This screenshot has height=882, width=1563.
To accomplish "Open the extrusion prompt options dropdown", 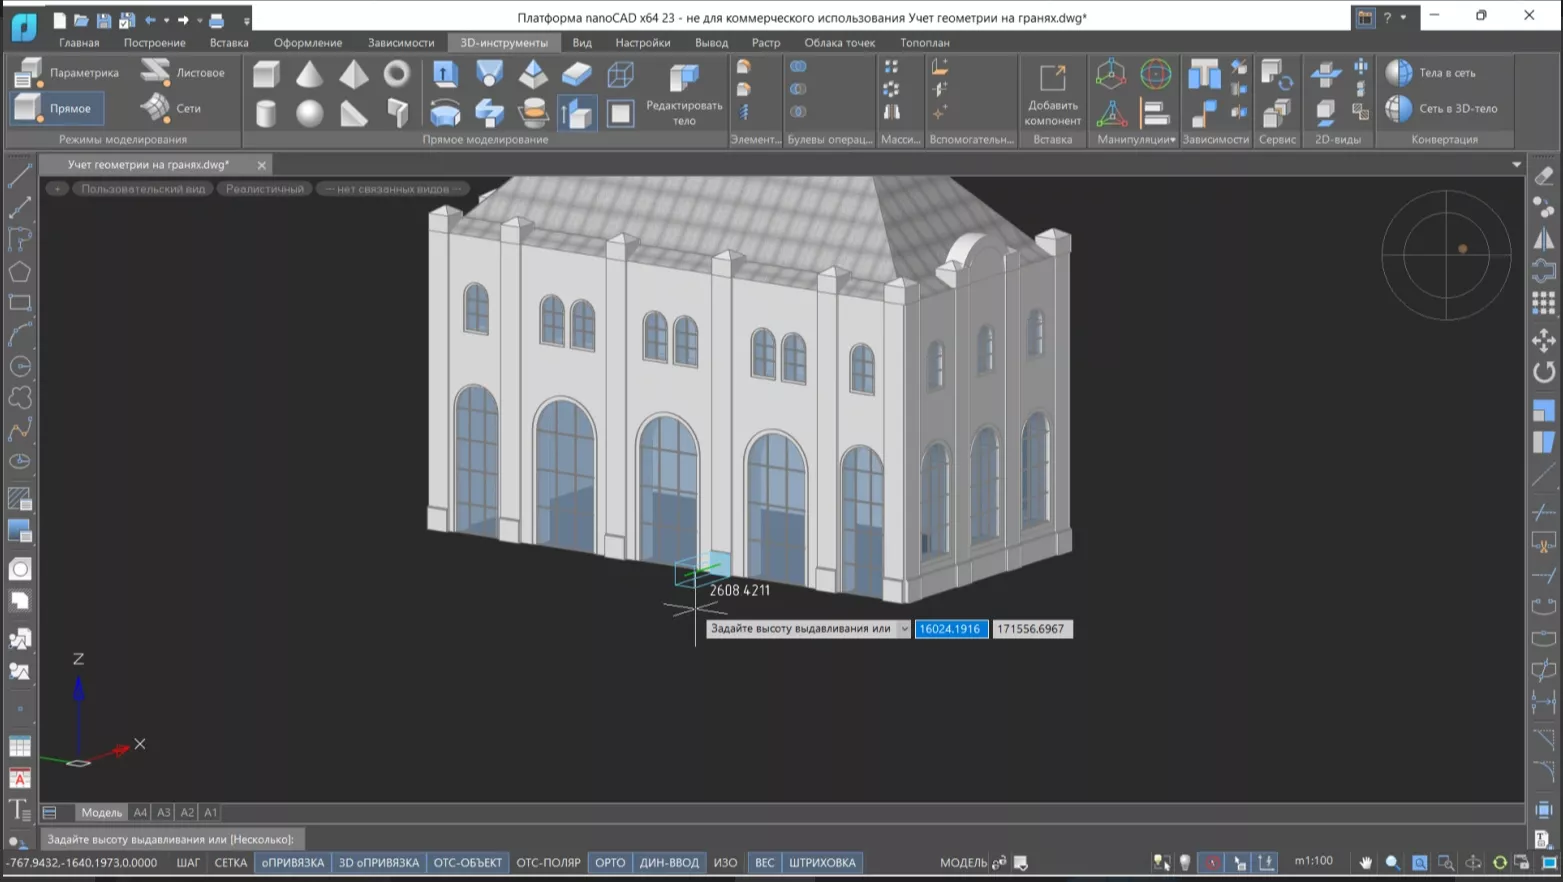I will pos(904,629).
